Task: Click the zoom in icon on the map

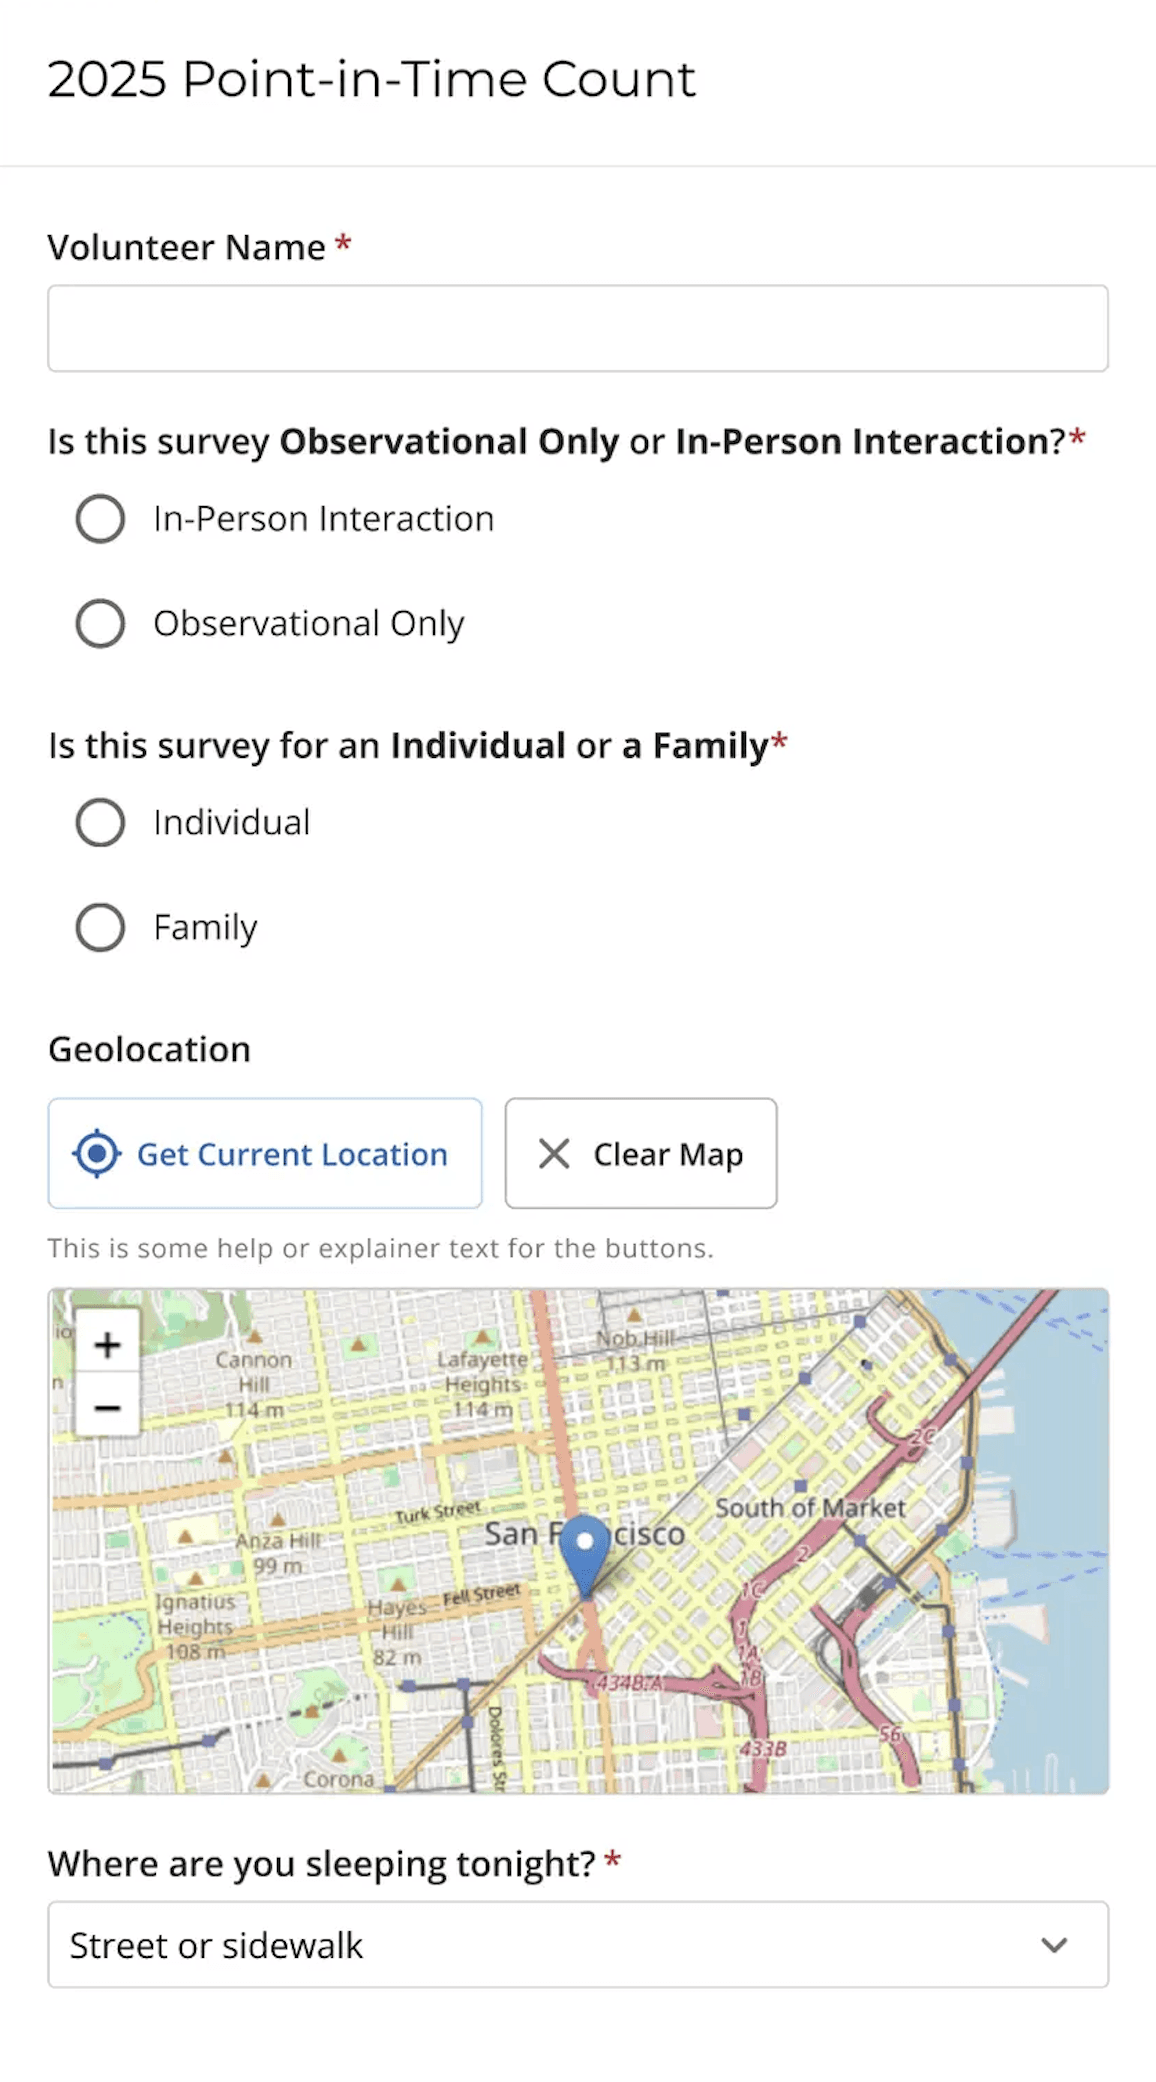Action: point(107,1344)
